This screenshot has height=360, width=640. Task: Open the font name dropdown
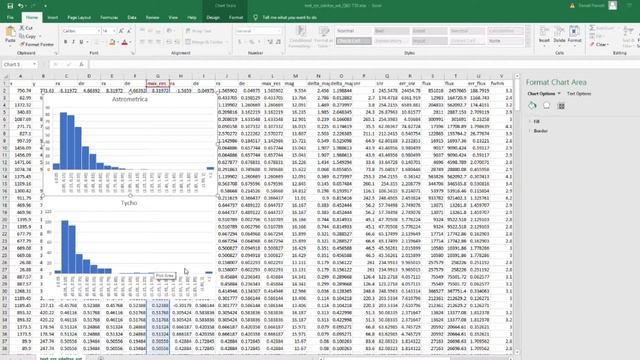[98, 31]
